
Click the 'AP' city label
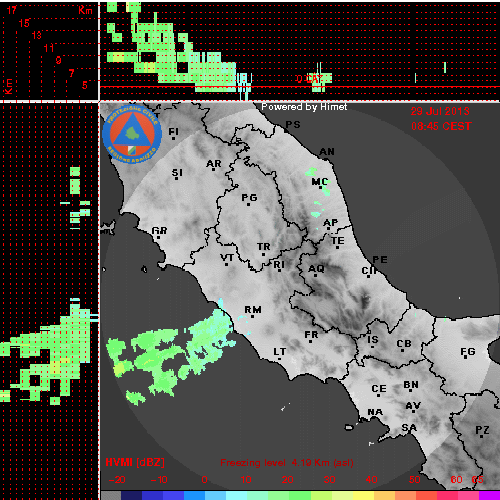coord(331,223)
